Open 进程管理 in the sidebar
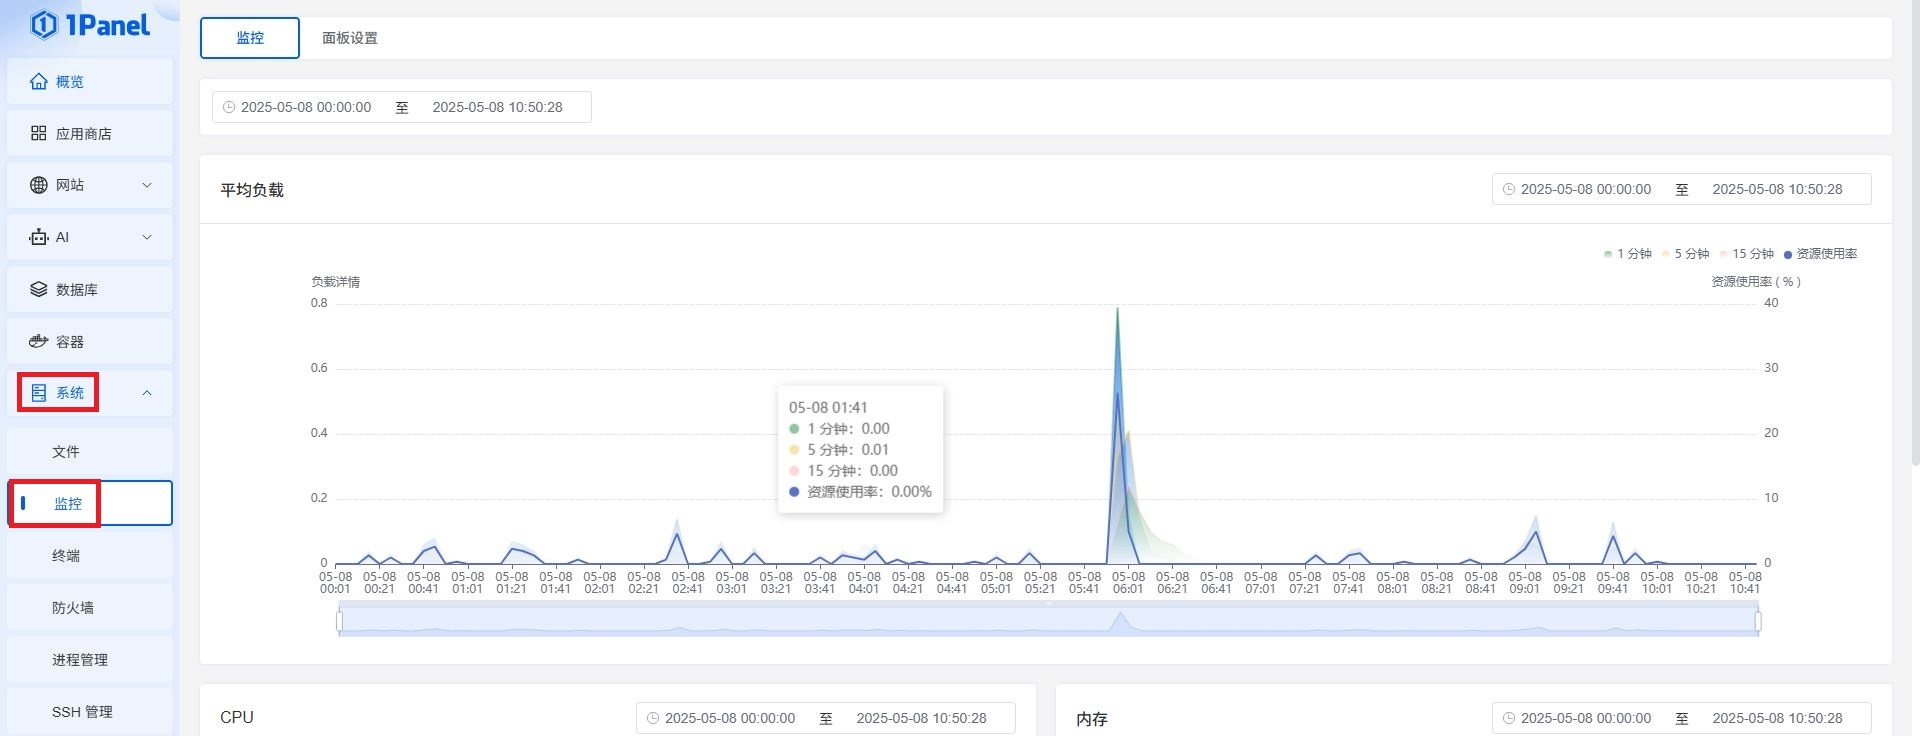This screenshot has width=1920, height=736. click(90, 660)
